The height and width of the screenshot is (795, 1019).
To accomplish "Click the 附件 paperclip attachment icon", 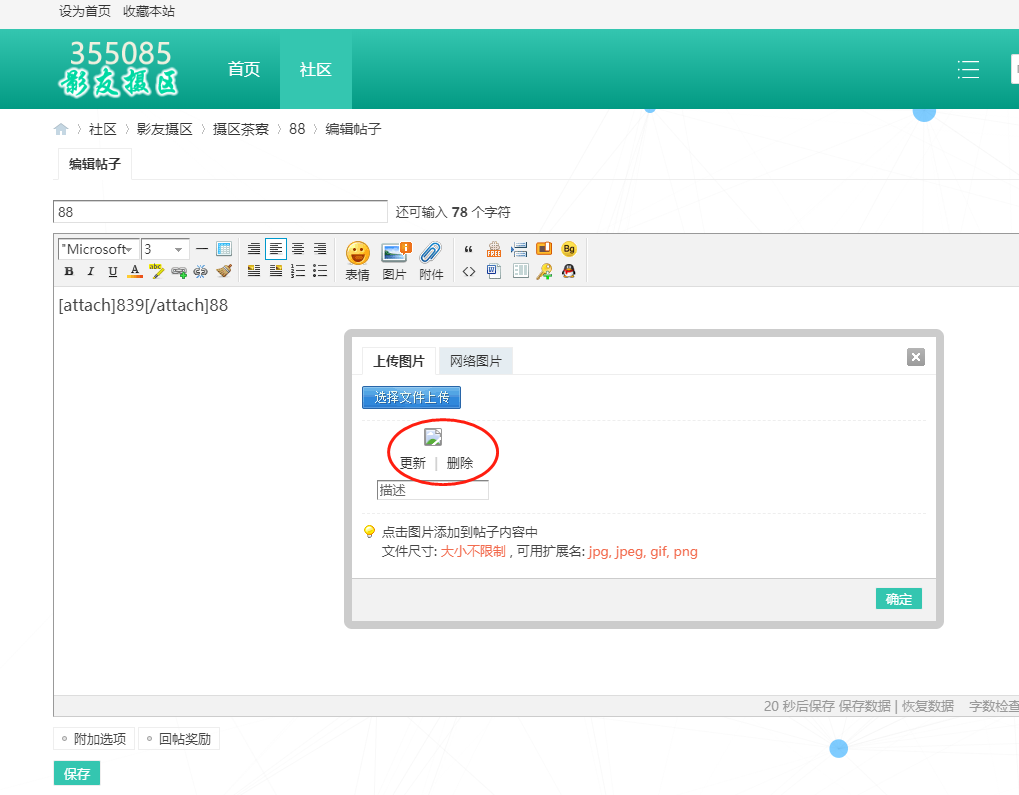I will click(x=431, y=260).
